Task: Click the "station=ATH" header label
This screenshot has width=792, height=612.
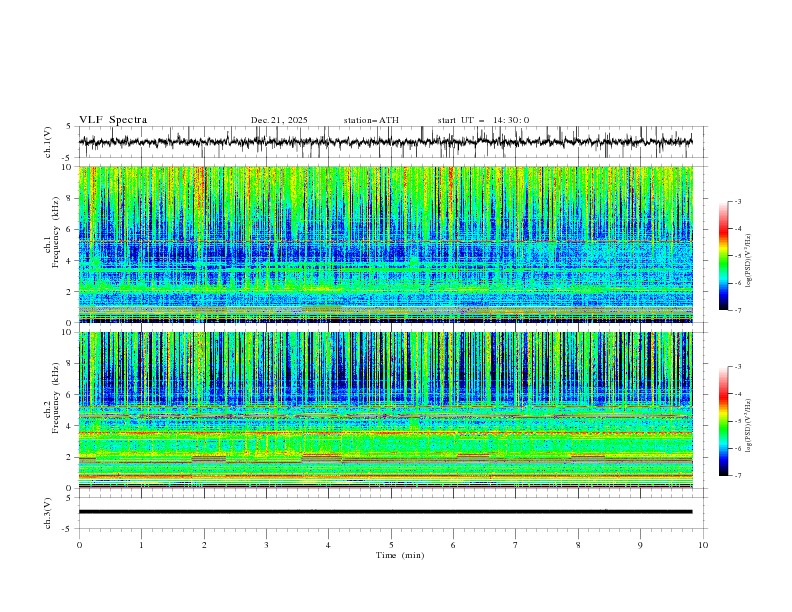Action: click(371, 120)
